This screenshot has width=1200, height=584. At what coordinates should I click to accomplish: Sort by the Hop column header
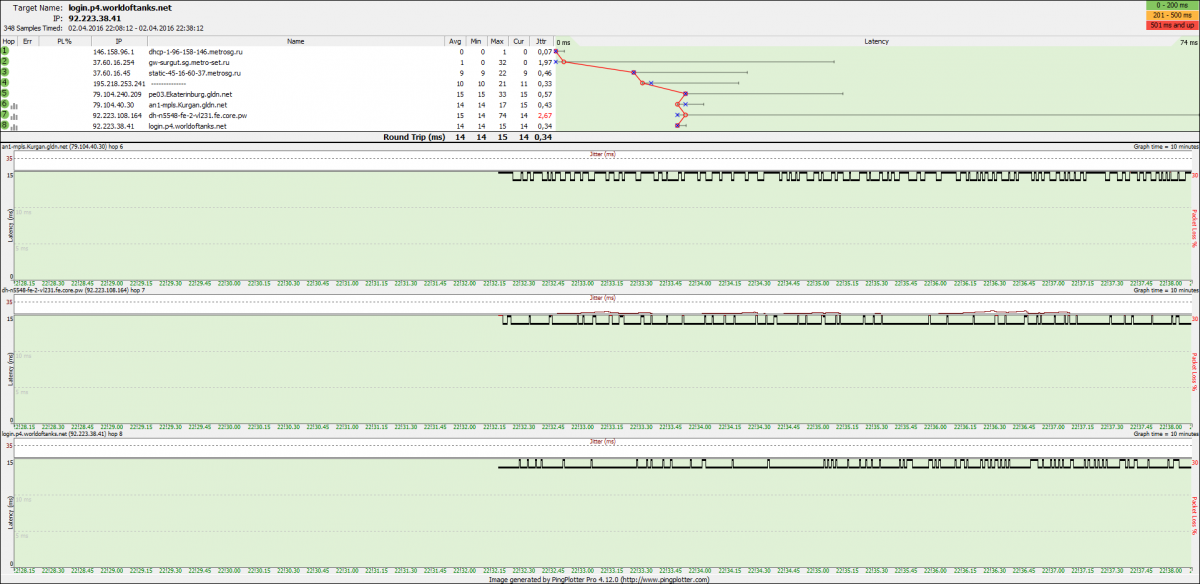click(8, 41)
